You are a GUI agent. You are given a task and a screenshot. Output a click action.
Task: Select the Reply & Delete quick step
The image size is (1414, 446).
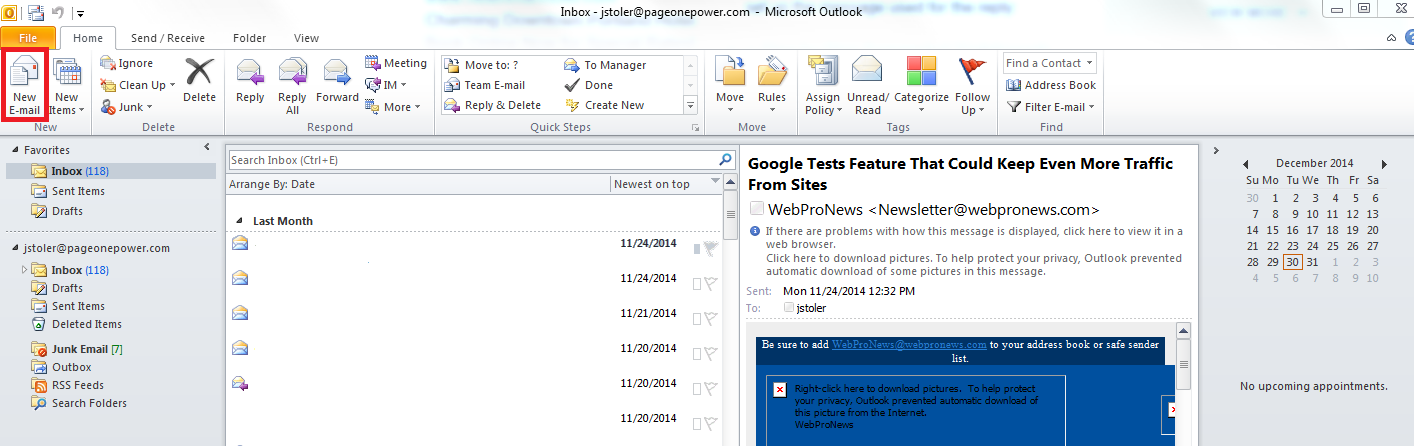pos(493,105)
